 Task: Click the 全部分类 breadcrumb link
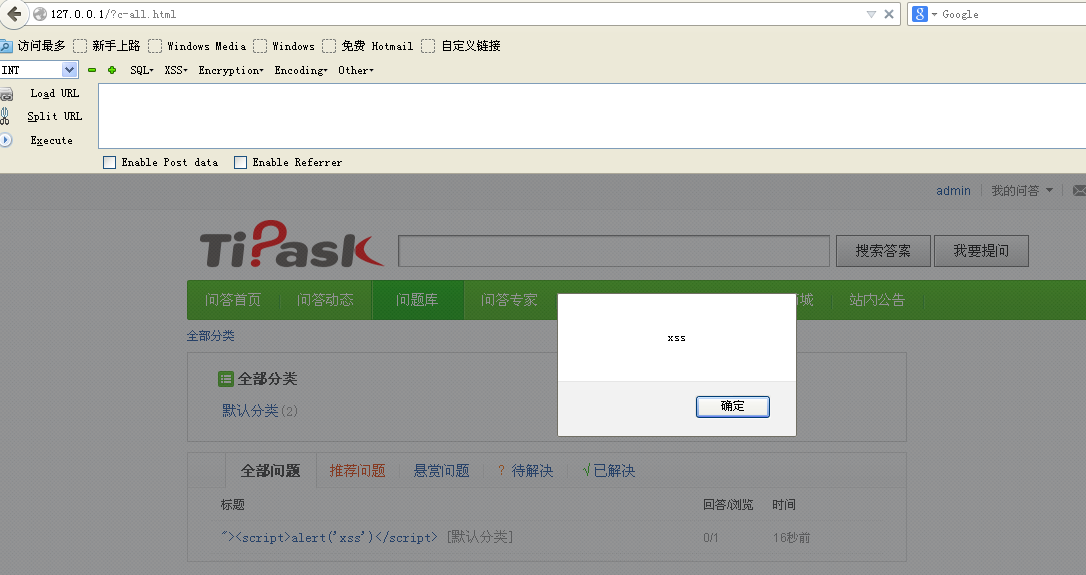pos(211,336)
